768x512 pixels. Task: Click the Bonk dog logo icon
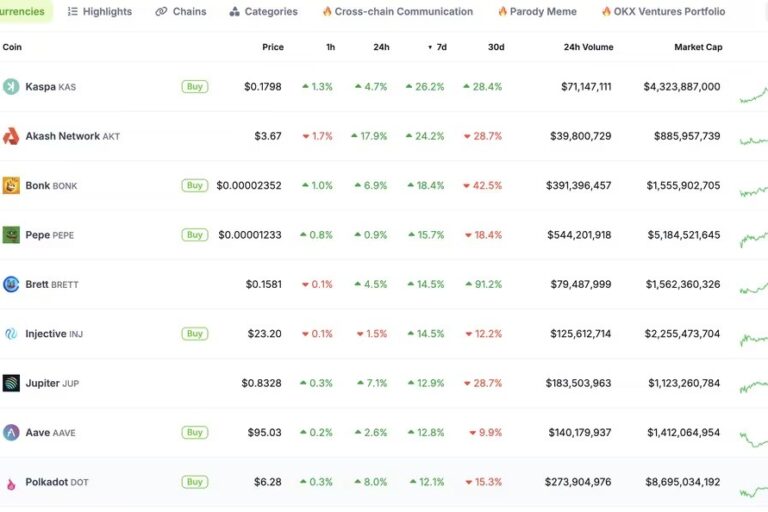(11, 186)
